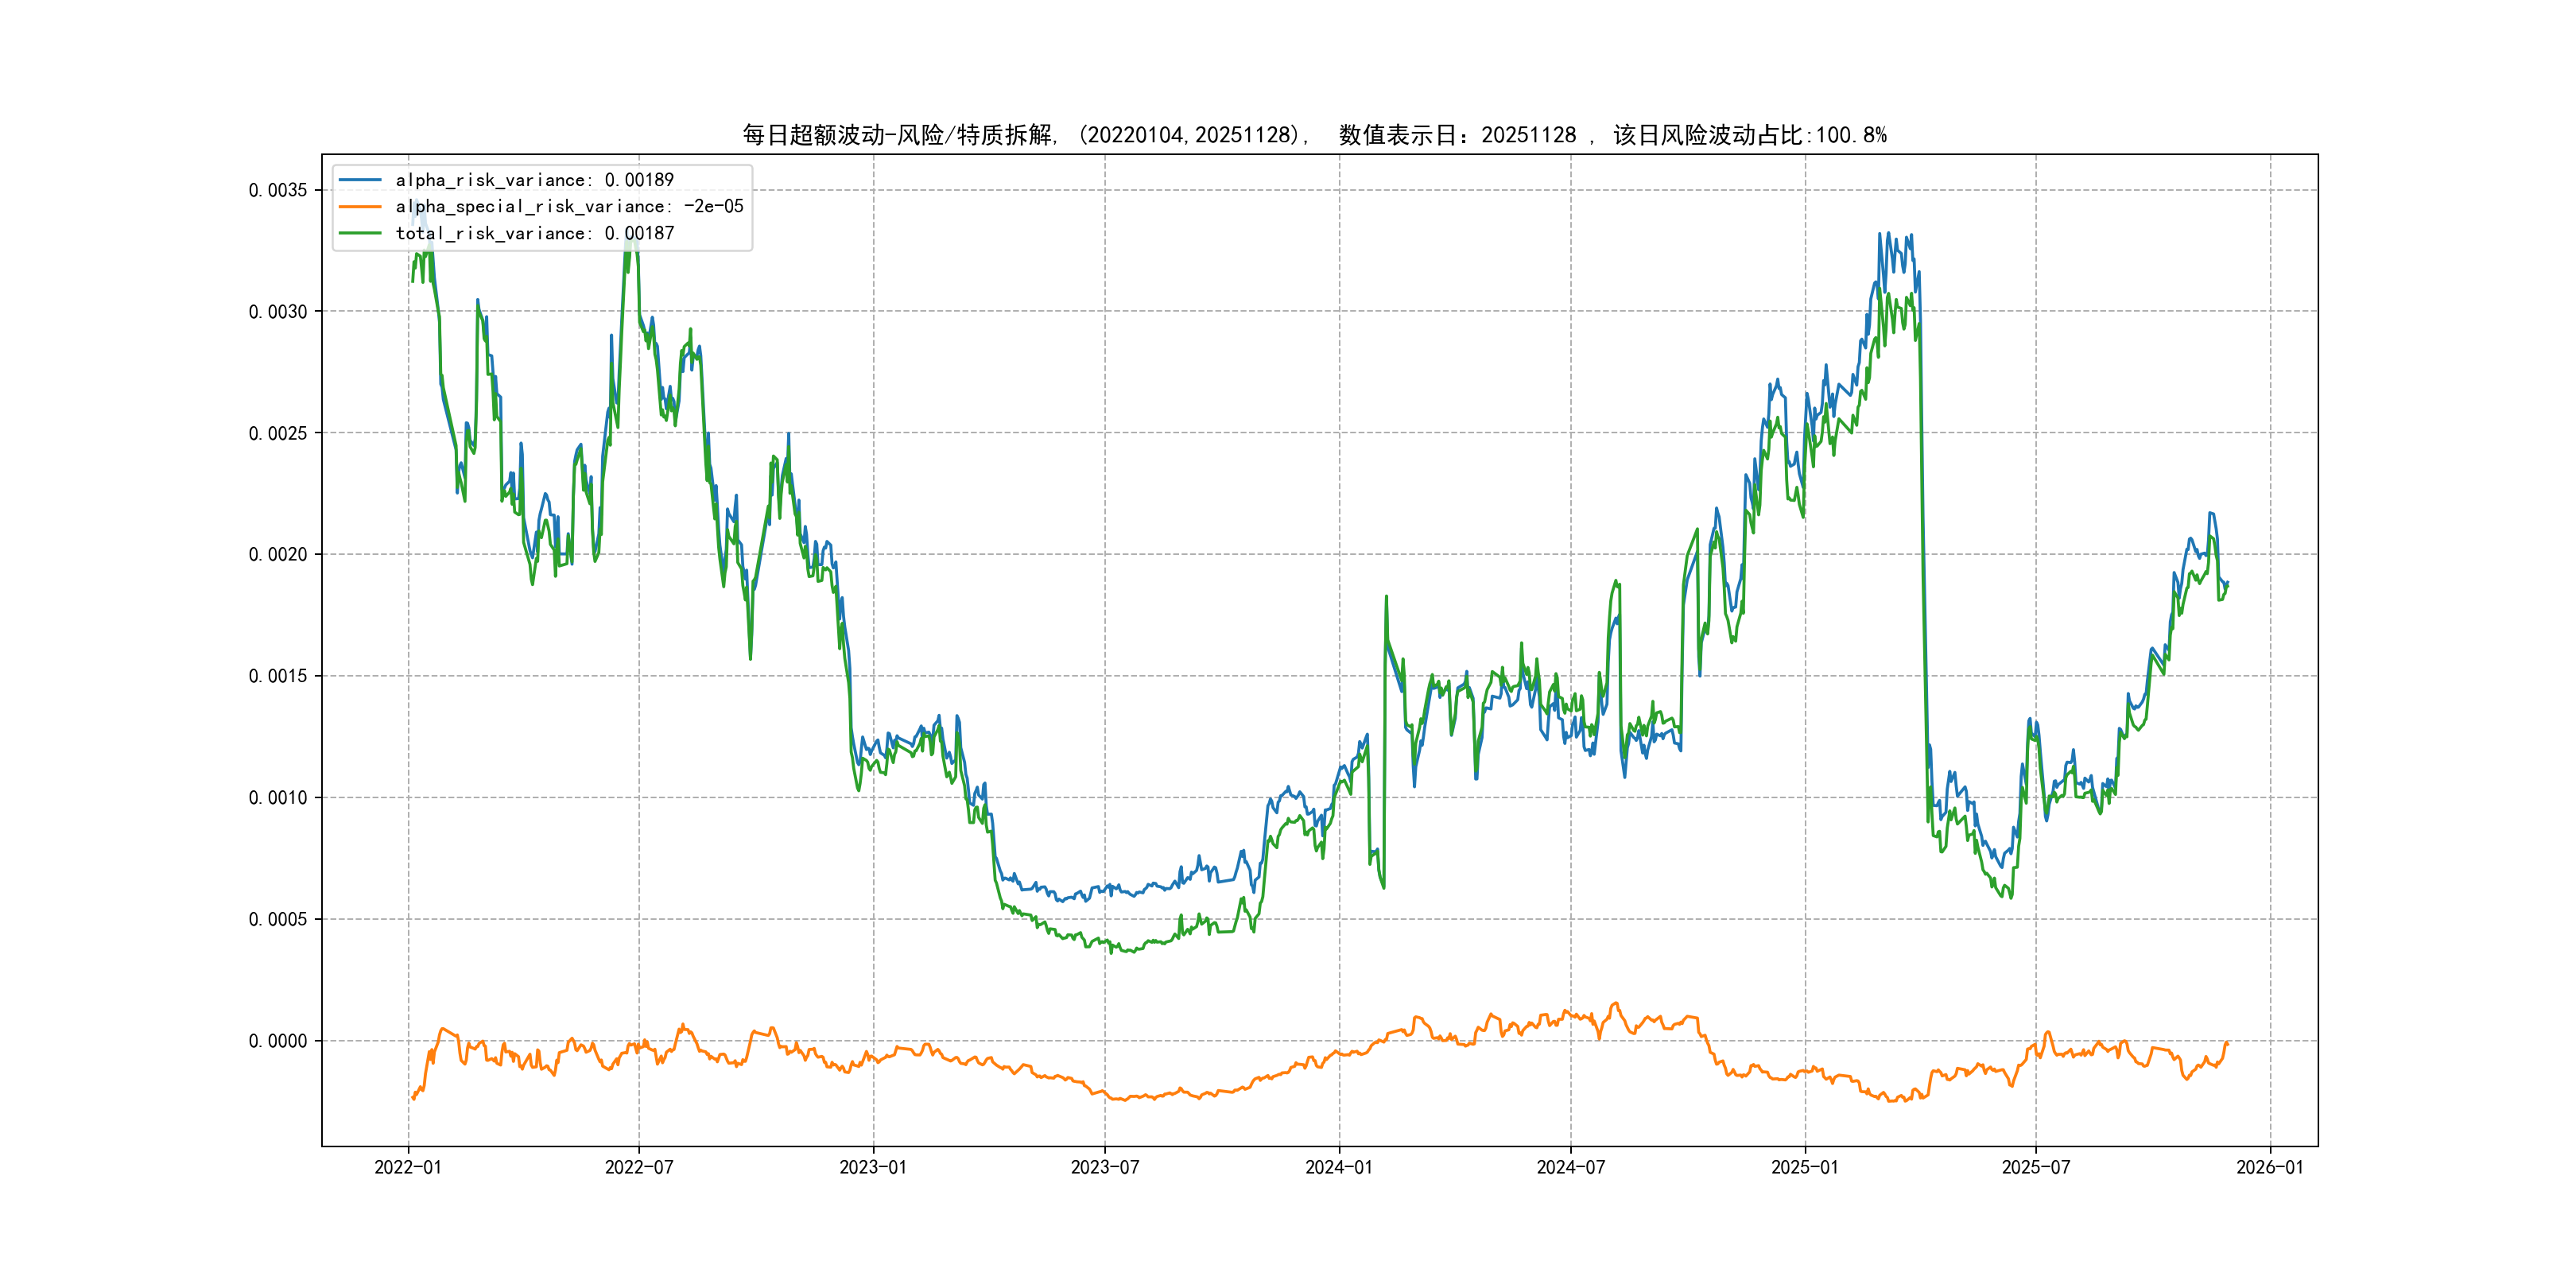Click the 0.0000 y-axis tick label
The height and width of the screenshot is (1288, 2576).
click(278, 1041)
